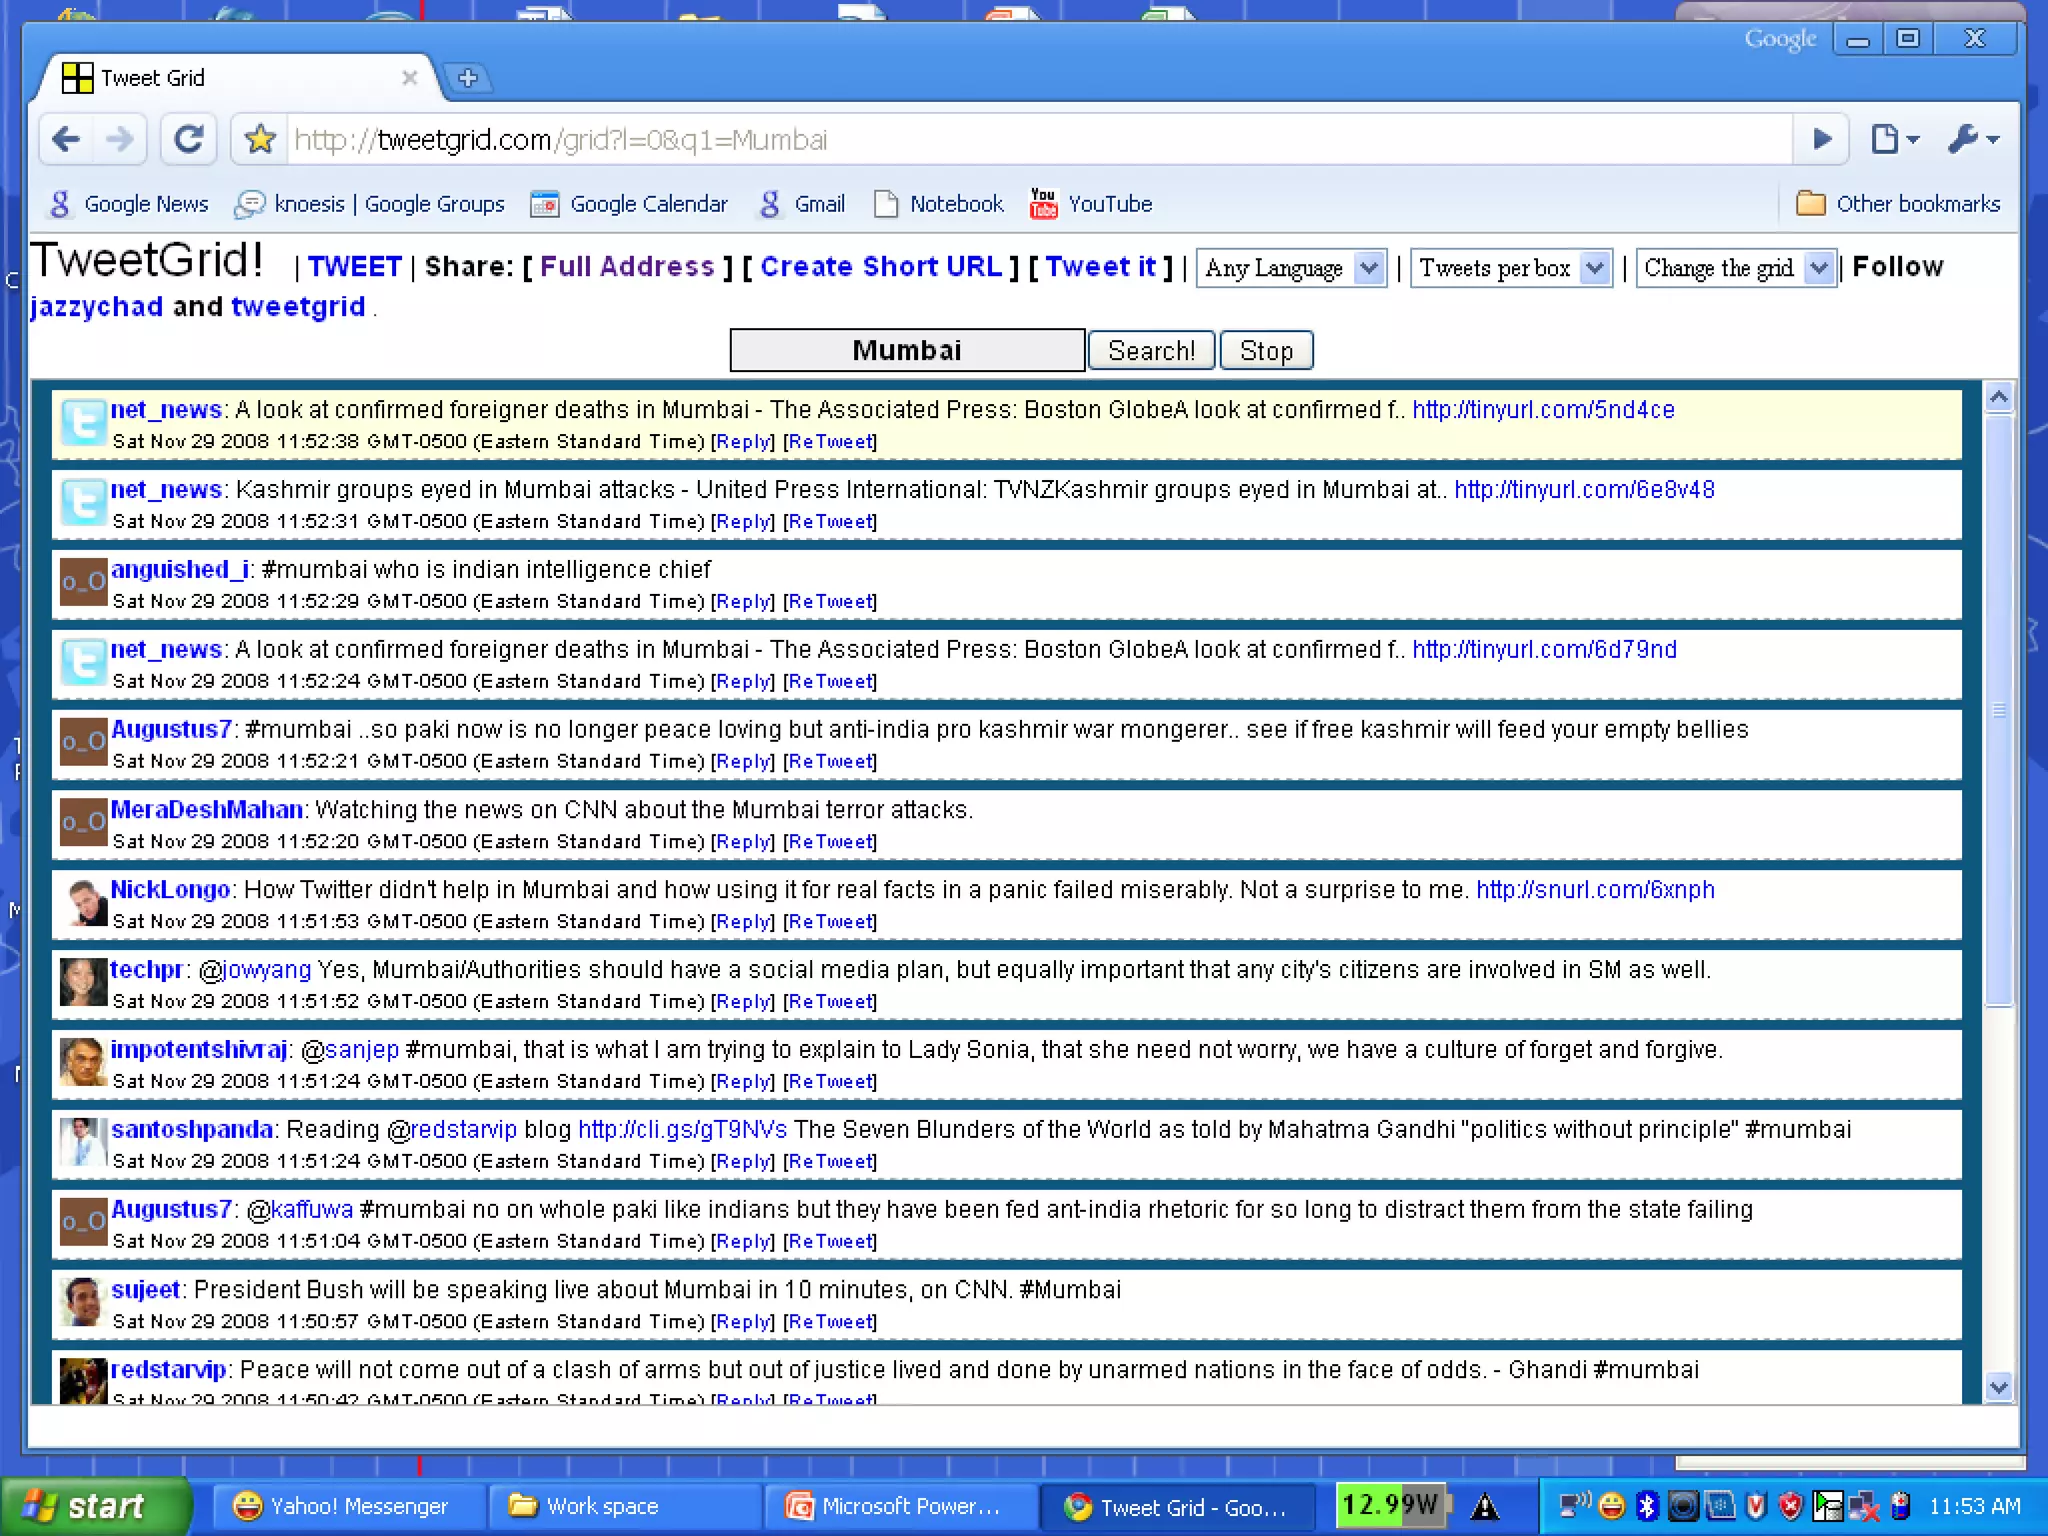This screenshot has width=2048, height=1536.
Task: Expand the Any Language dropdown
Action: [x=1291, y=268]
